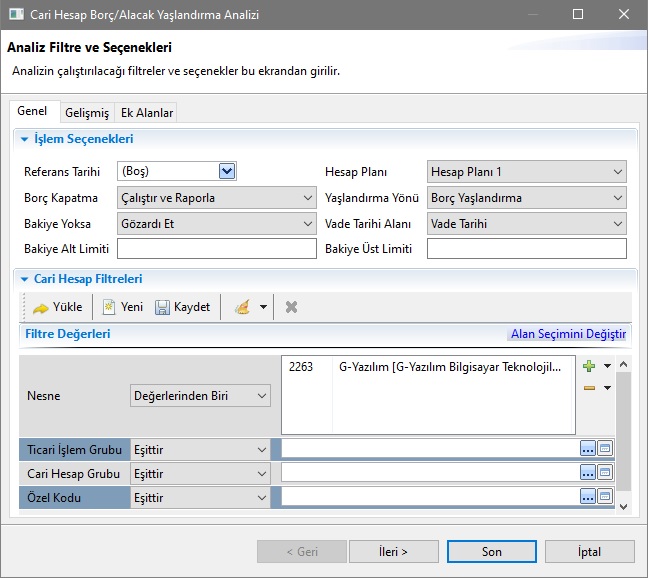Click the Bakiye Alt Limiti field

coord(217,248)
